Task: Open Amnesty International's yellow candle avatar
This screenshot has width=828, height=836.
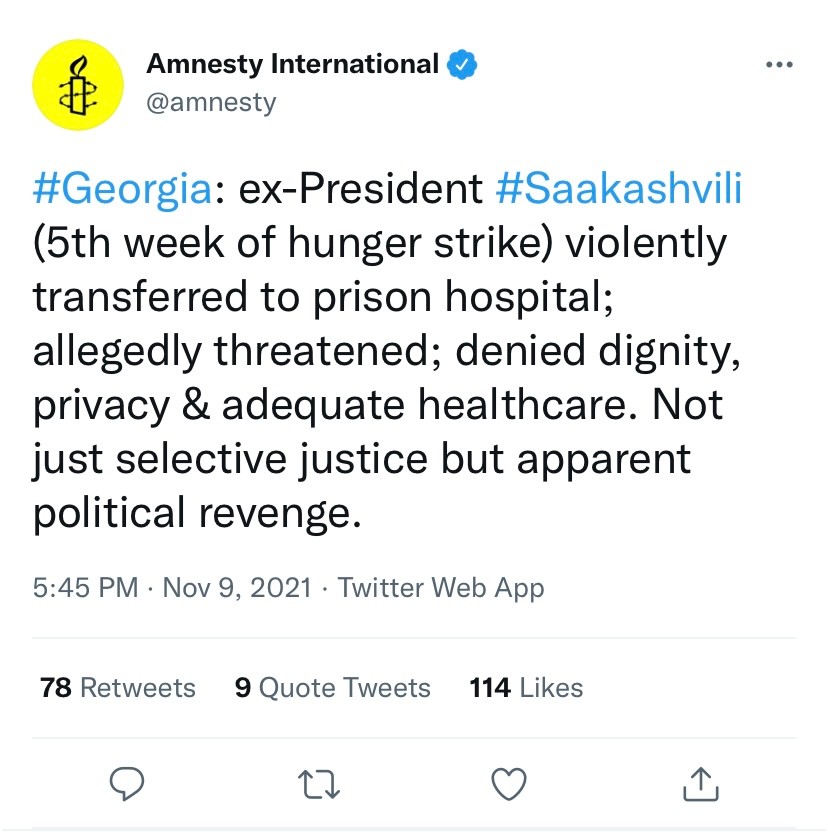Action: pos(78,87)
